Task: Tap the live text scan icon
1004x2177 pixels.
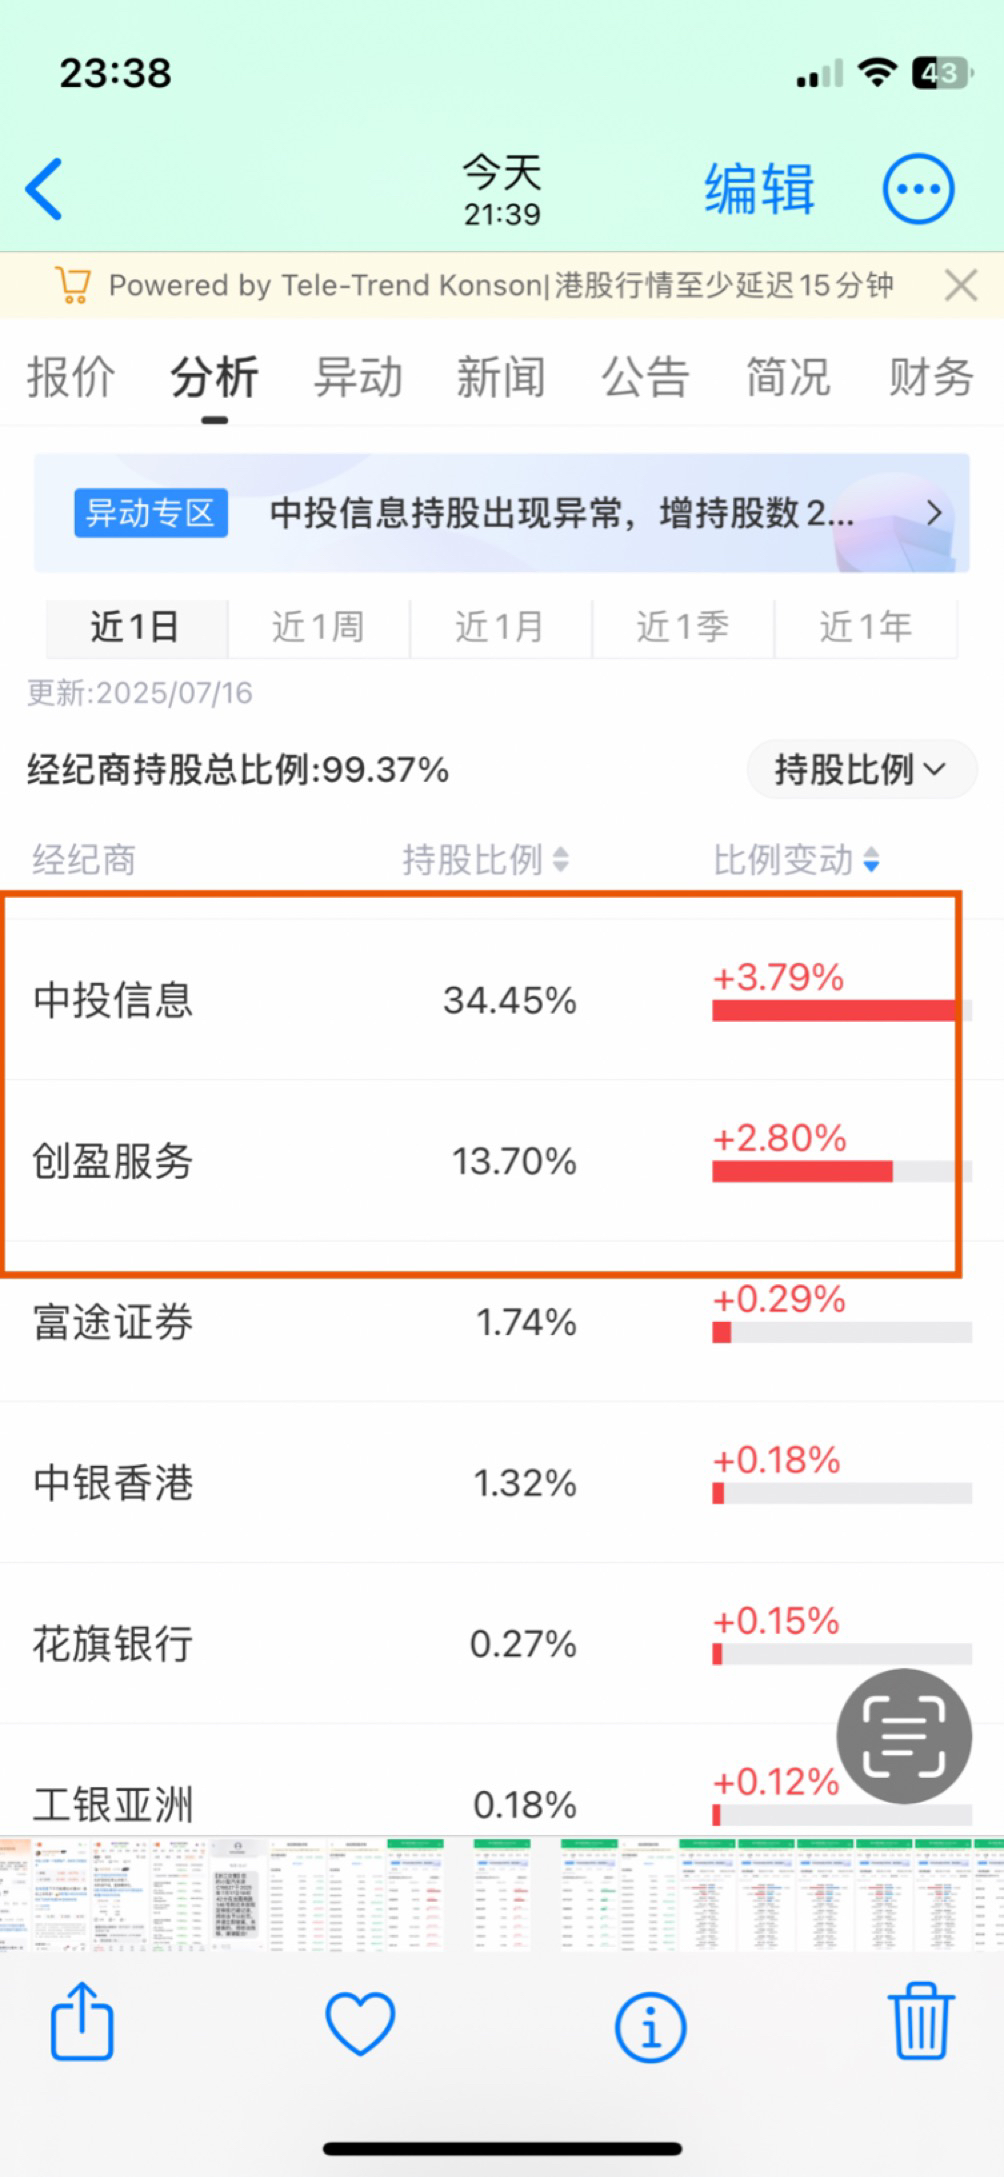Action: [904, 1736]
